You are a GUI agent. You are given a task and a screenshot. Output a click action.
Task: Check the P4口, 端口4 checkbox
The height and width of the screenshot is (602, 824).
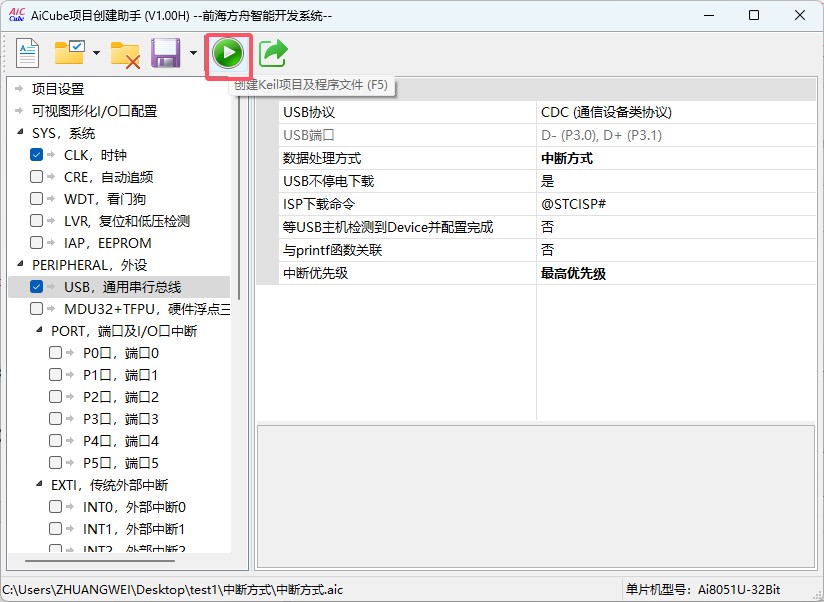[55, 441]
